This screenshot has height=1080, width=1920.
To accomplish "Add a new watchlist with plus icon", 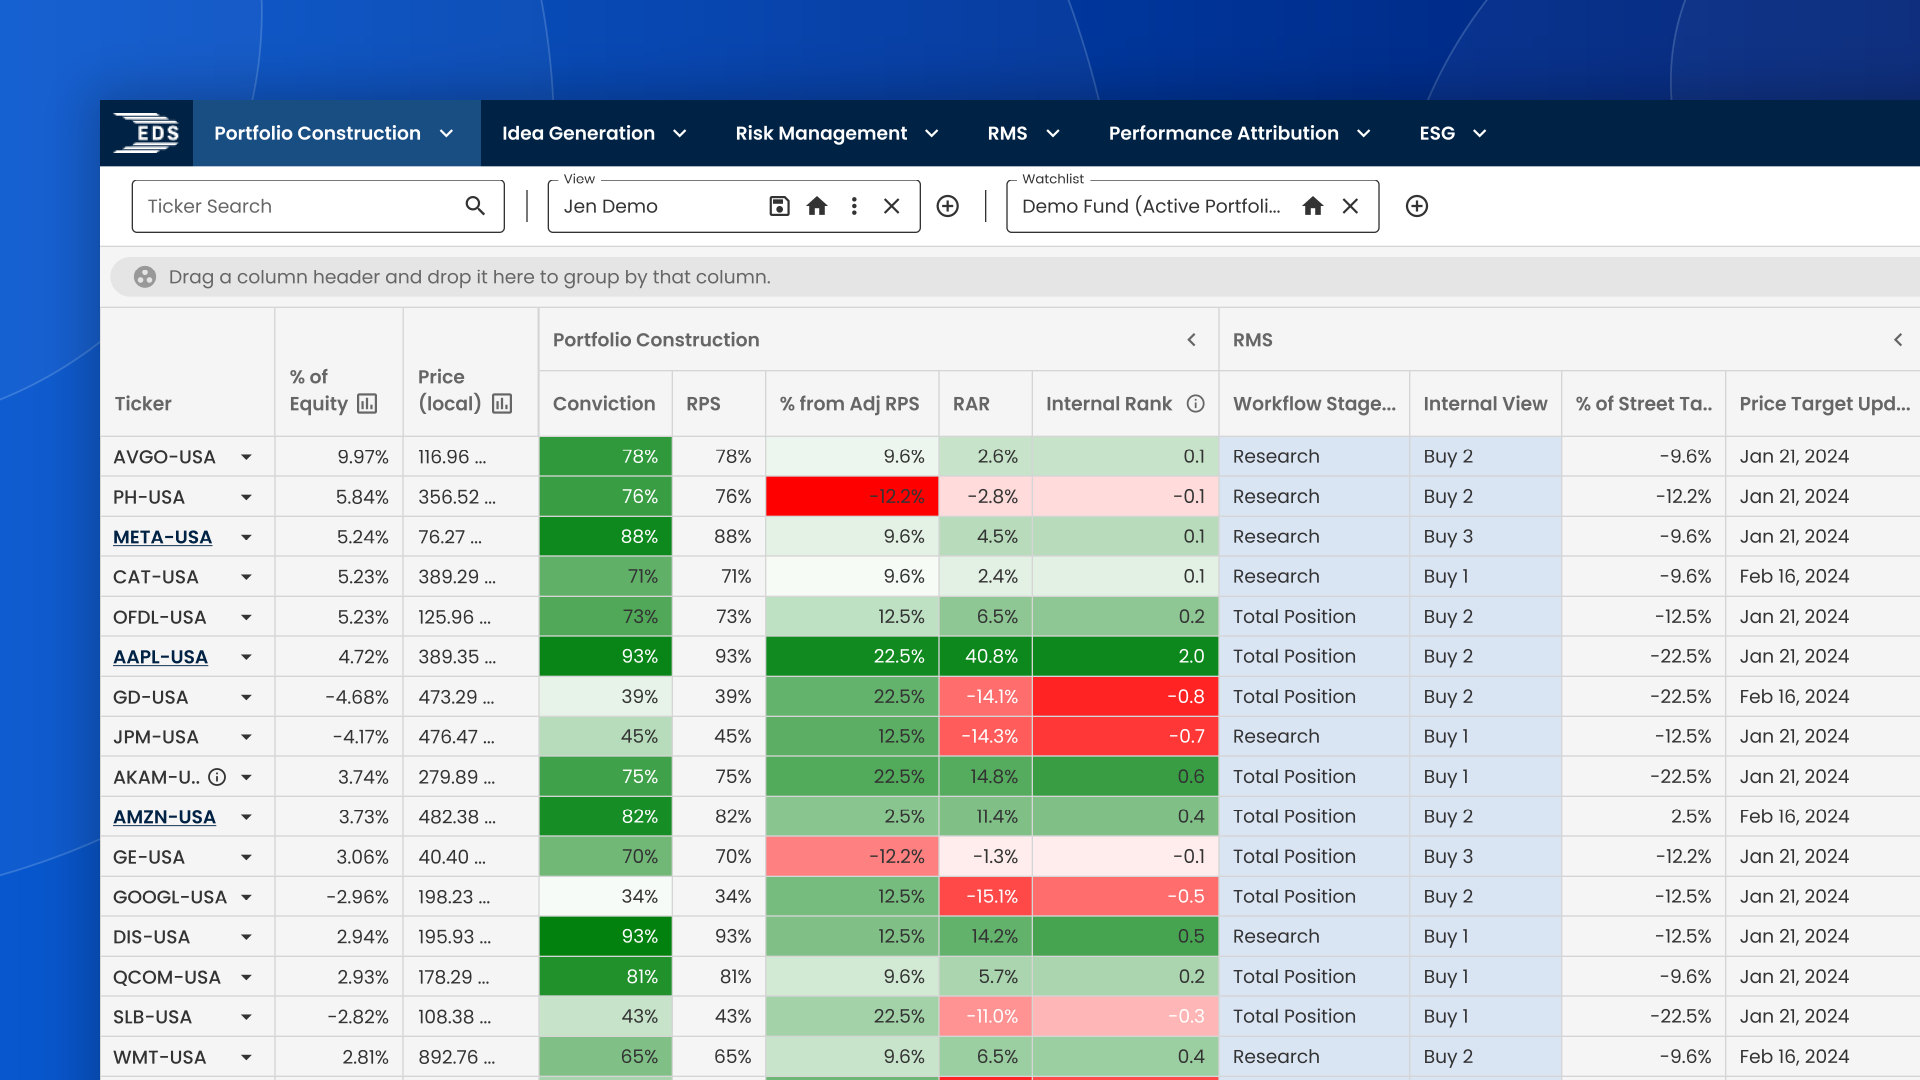I will 1417,206.
